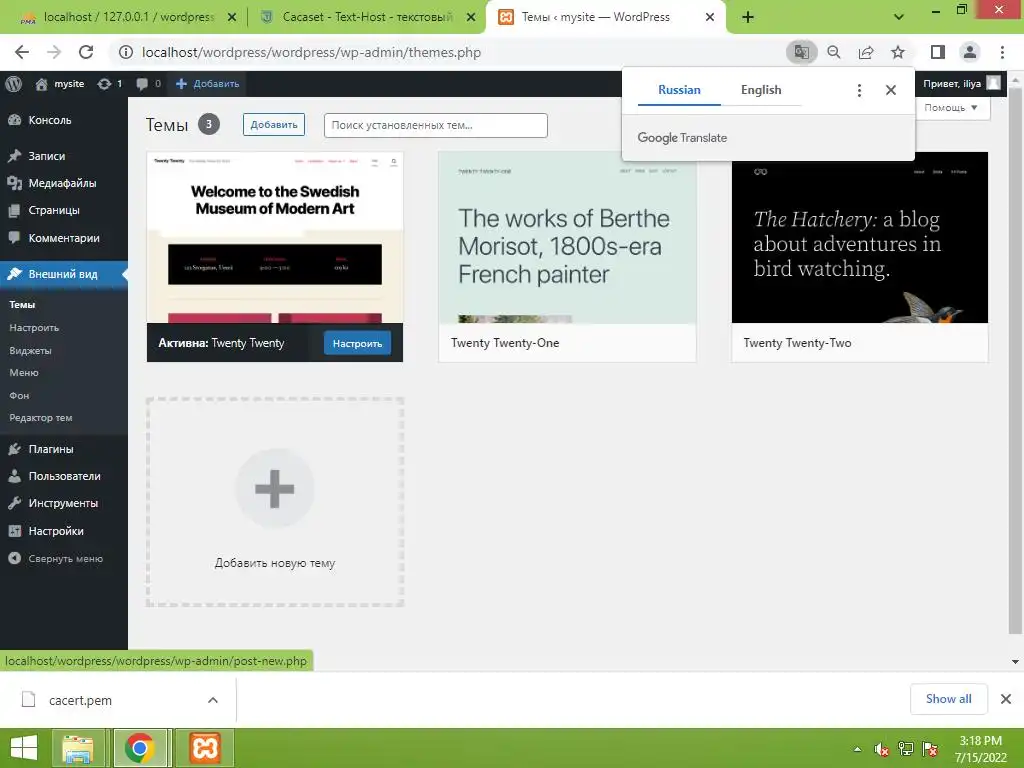Open the Фон submenu item
The height and width of the screenshot is (768, 1024).
[19, 396]
